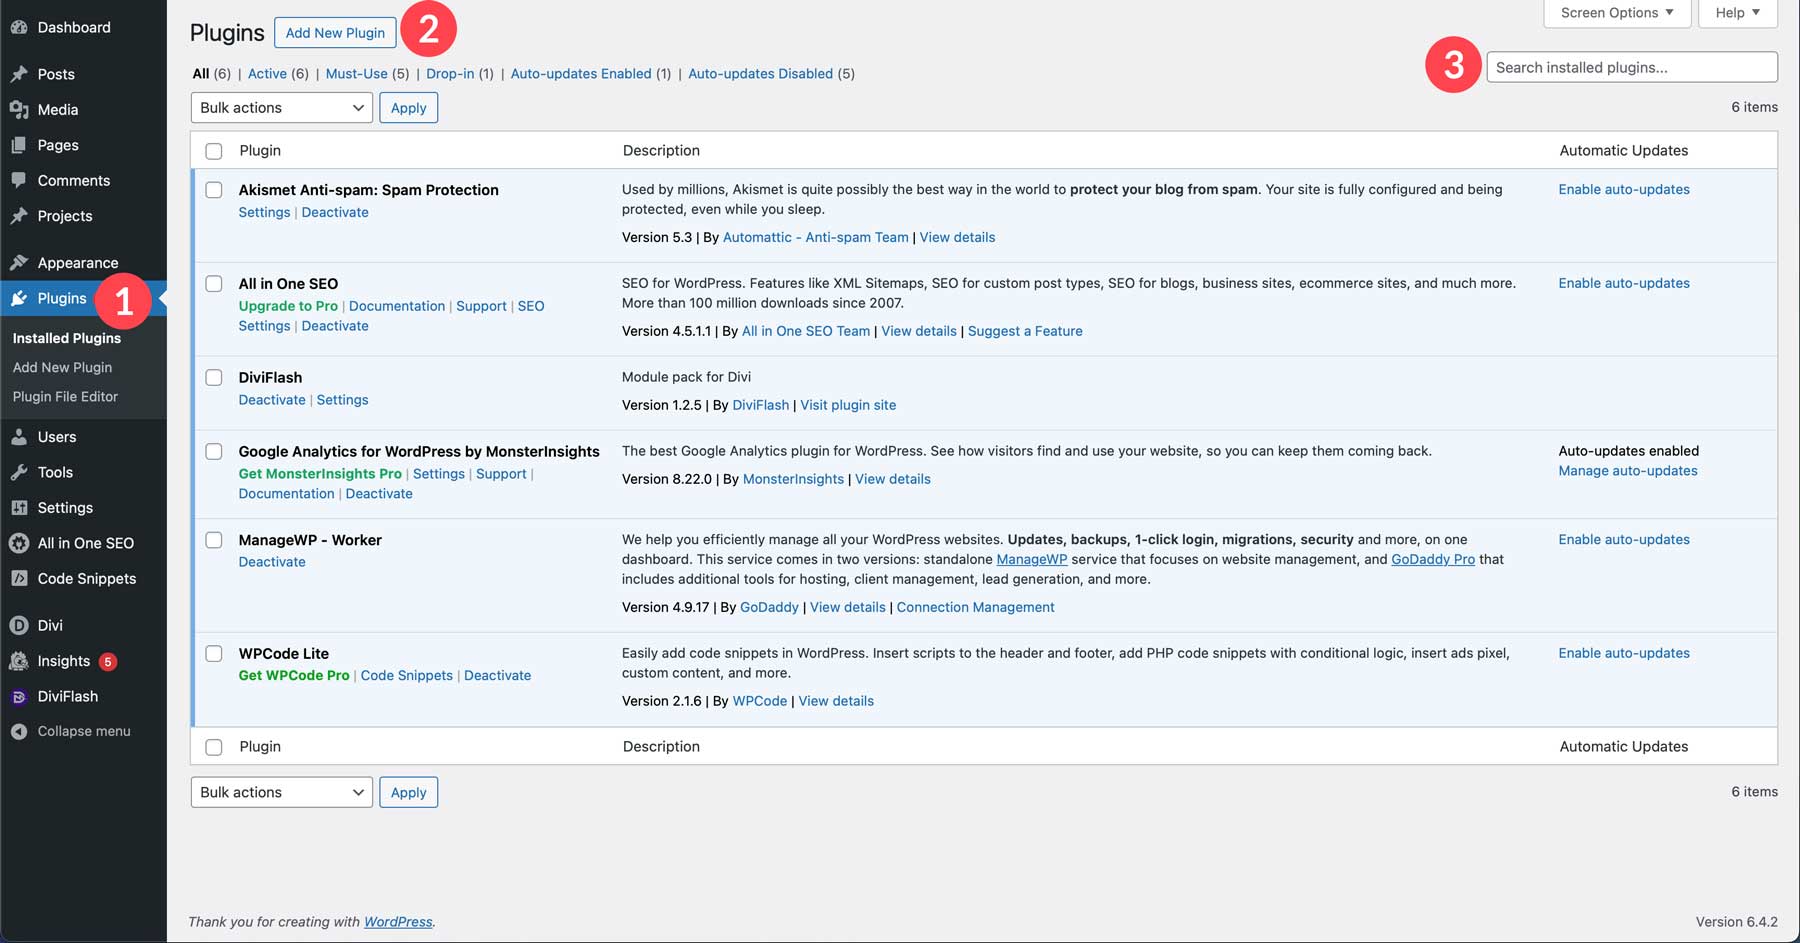Check the Akismet Anti-spam plugin checkbox
The image size is (1800, 943).
point(214,190)
